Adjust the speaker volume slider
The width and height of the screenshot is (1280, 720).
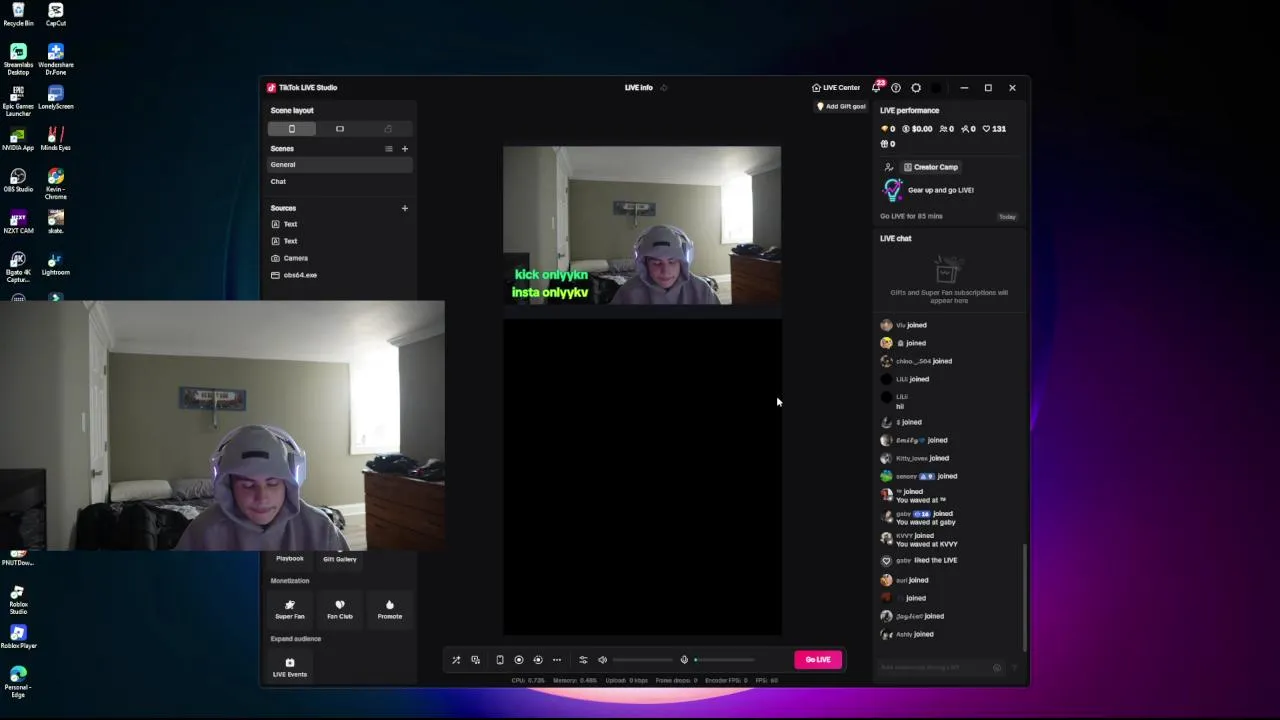(x=643, y=660)
